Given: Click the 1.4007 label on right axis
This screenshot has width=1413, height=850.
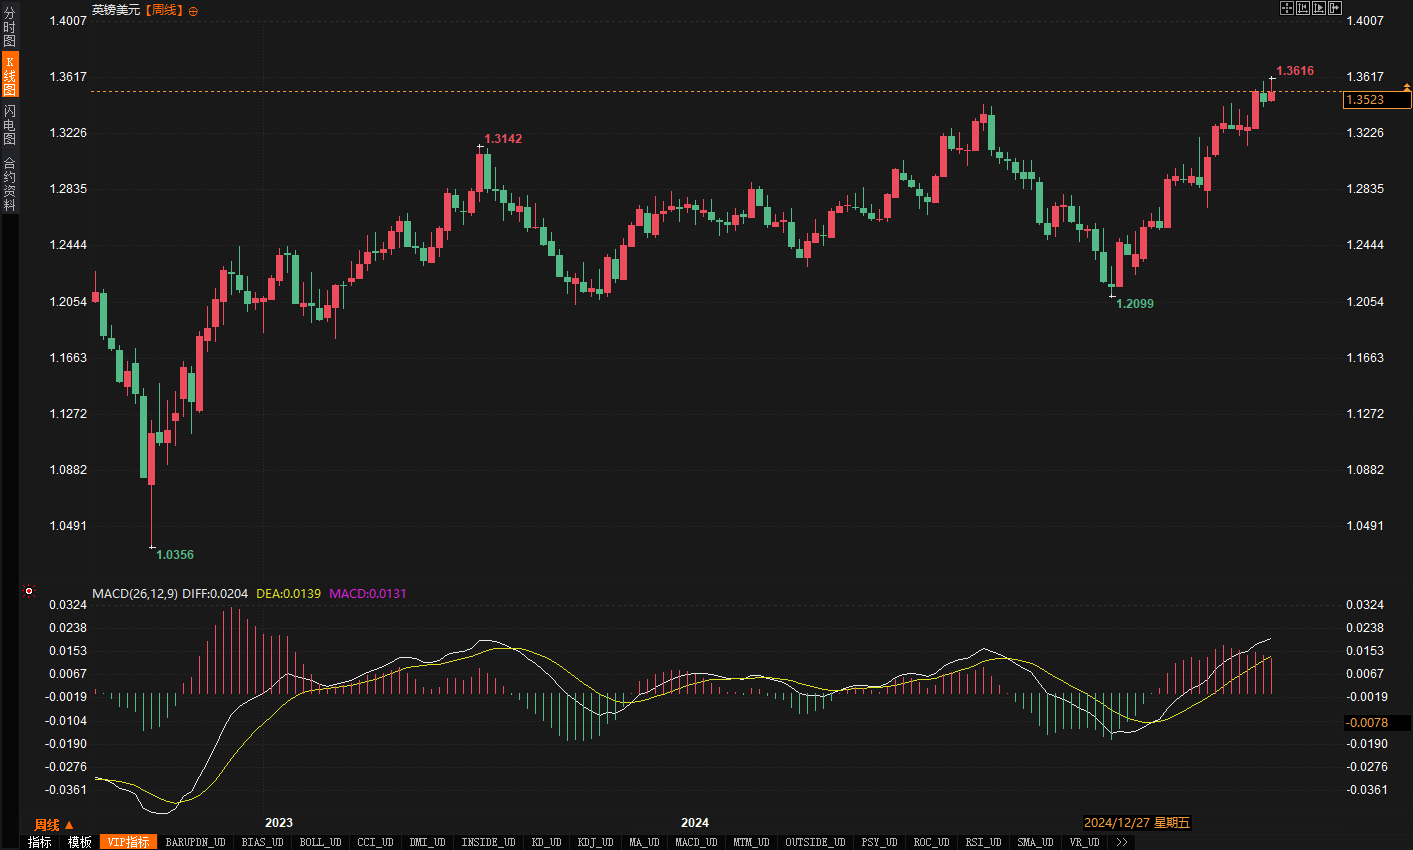Looking at the screenshot, I should pos(1365,21).
